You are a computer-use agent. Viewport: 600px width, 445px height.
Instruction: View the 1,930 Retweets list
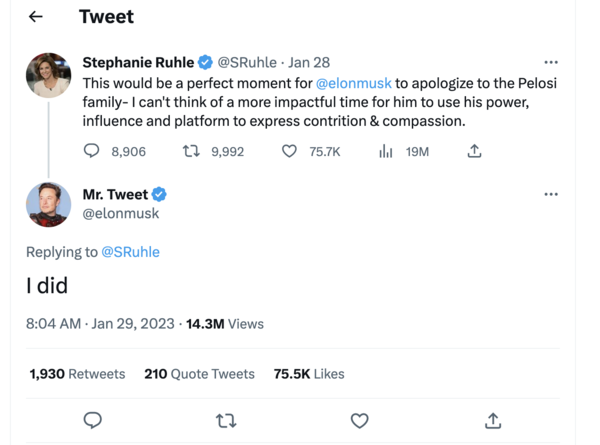click(77, 373)
